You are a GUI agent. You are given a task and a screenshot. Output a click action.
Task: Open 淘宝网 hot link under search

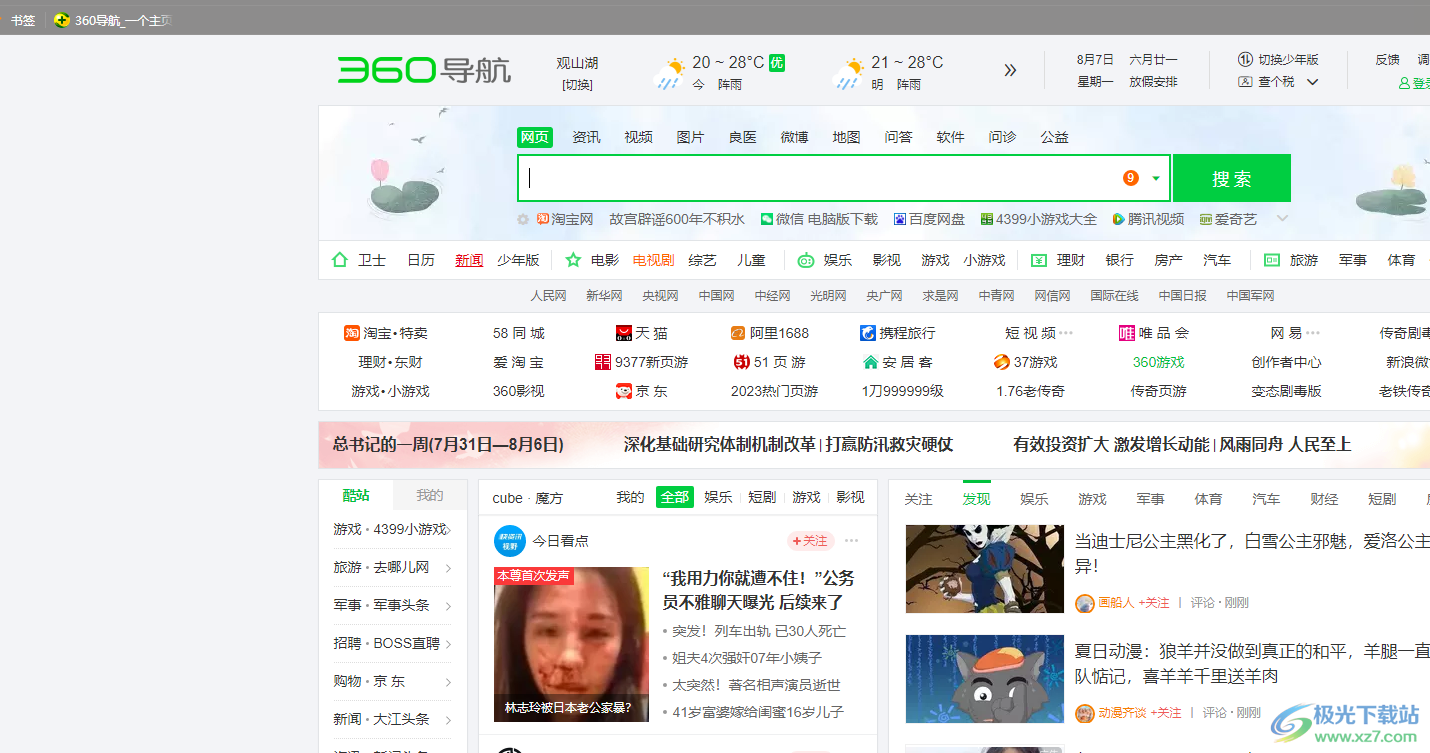point(565,219)
